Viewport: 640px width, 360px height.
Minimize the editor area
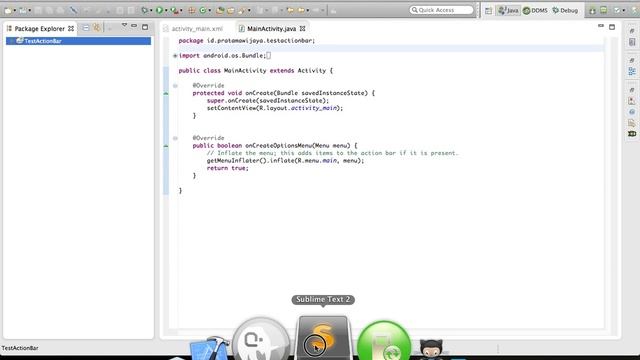(601, 26)
